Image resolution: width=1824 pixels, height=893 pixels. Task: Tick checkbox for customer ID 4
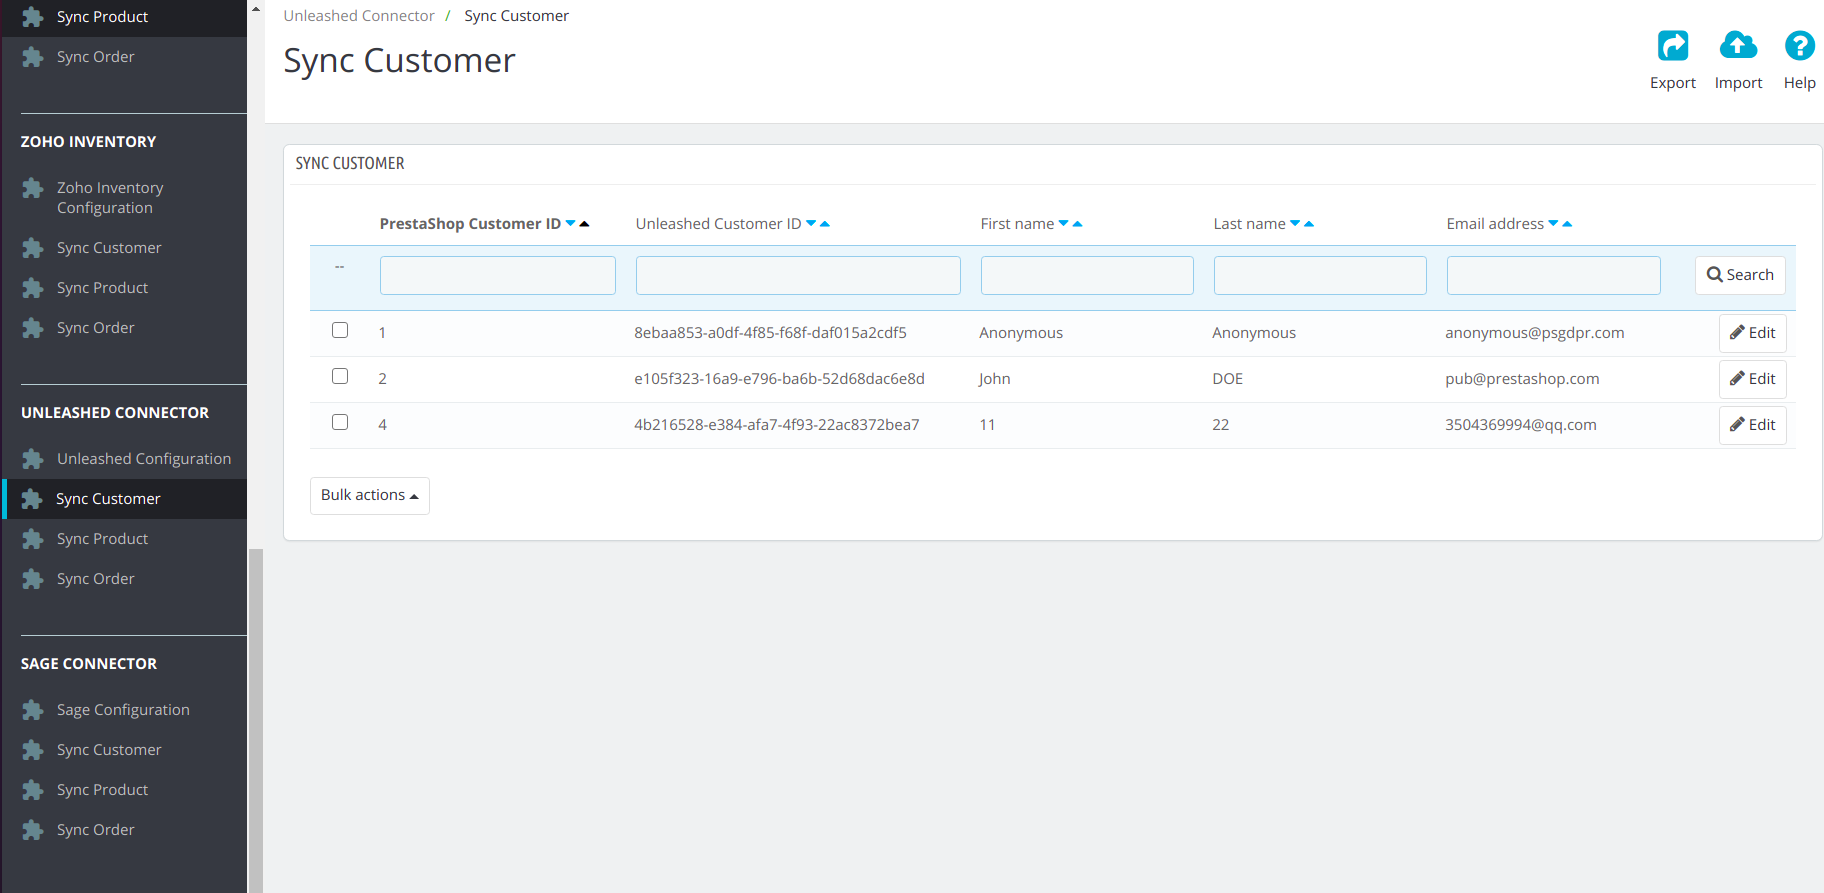pos(340,422)
